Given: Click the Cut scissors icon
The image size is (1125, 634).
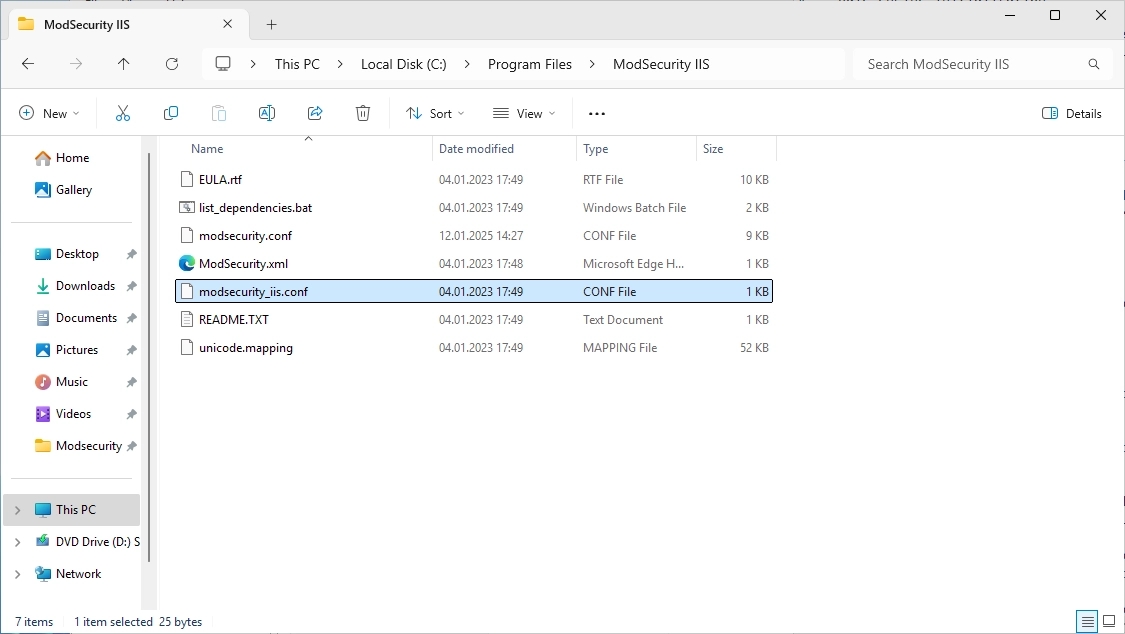Looking at the screenshot, I should point(123,113).
